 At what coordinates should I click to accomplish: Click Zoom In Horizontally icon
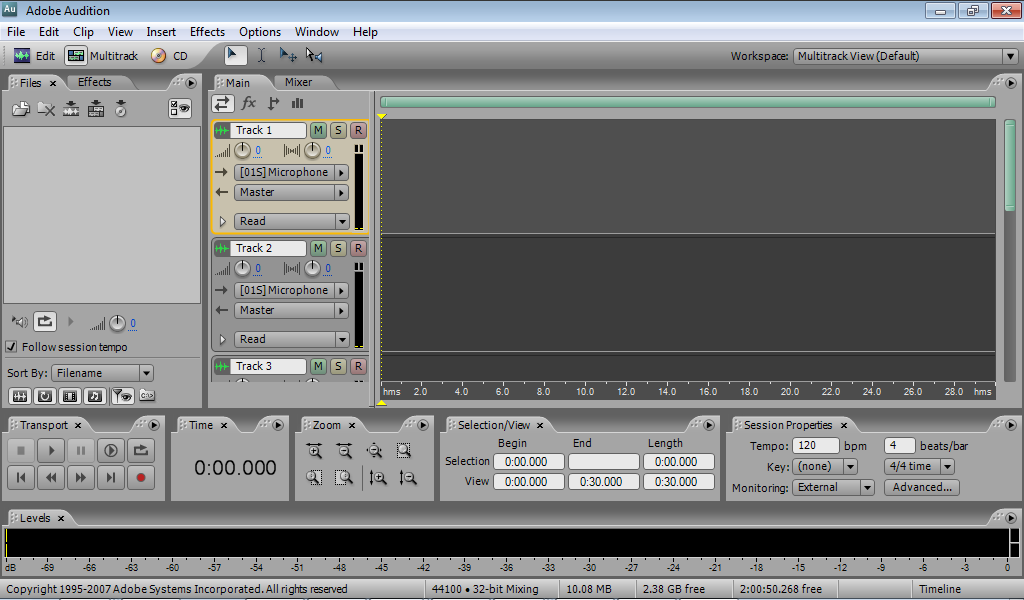click(314, 450)
